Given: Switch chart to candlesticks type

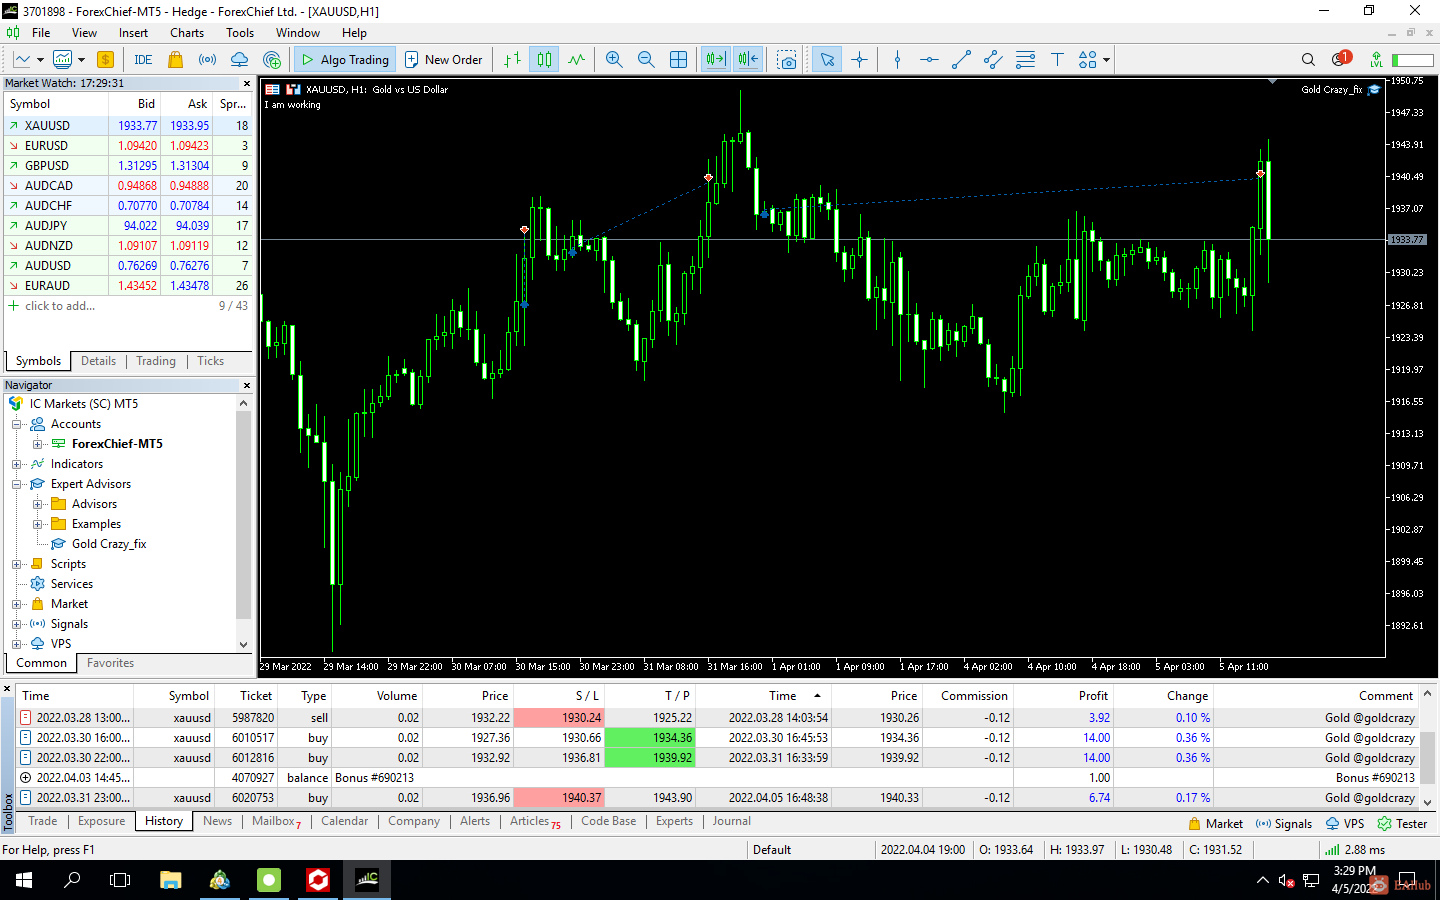Looking at the screenshot, I should 544,59.
